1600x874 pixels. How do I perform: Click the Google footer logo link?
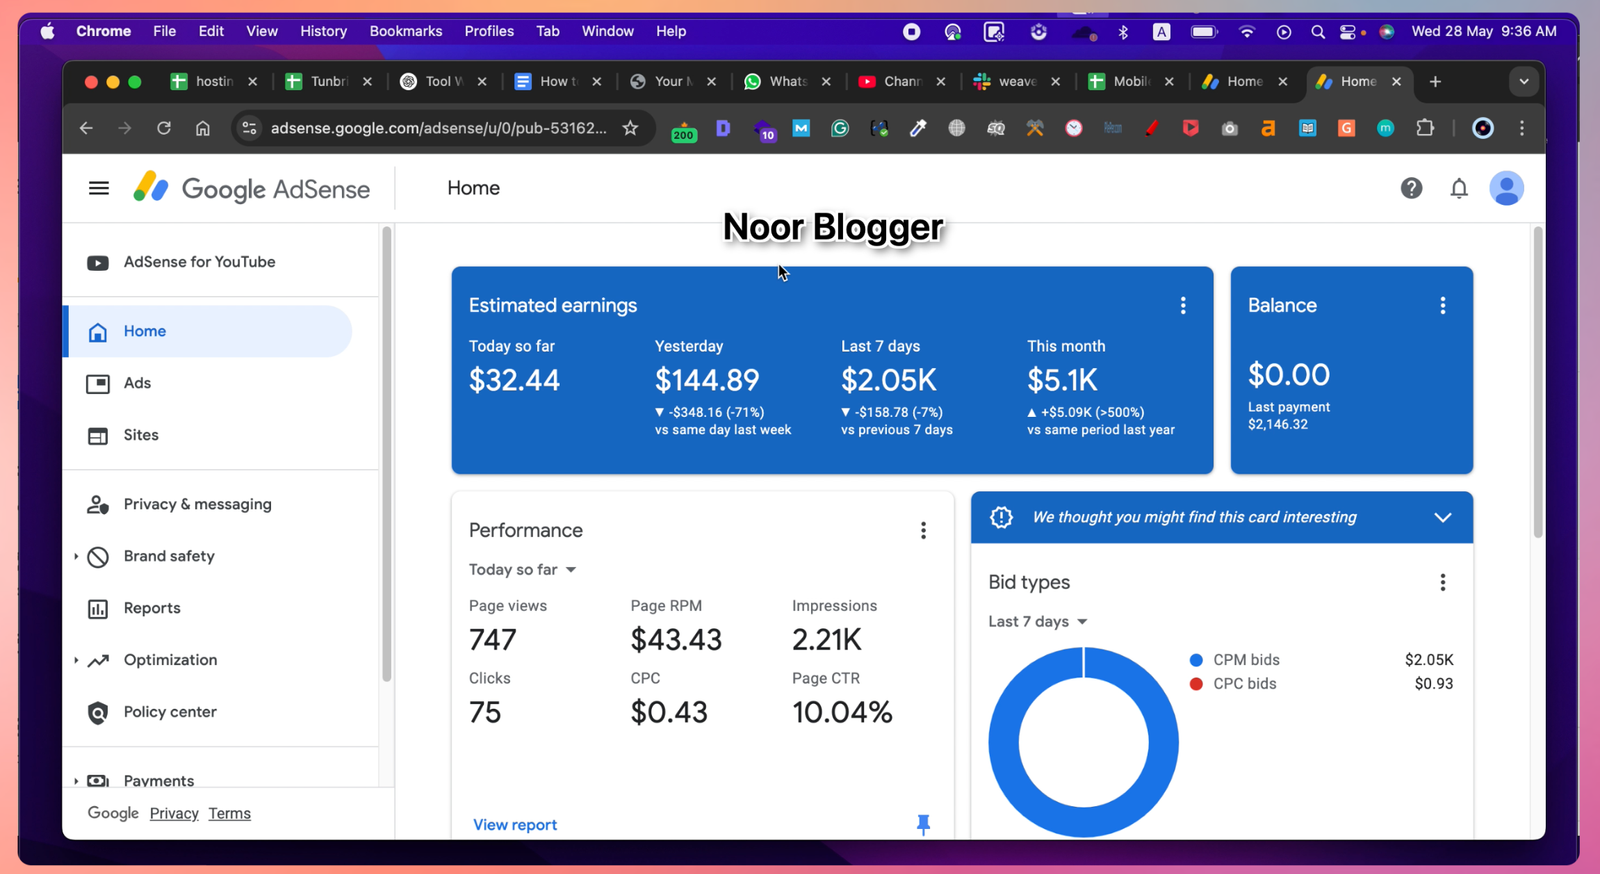pyautogui.click(x=113, y=813)
